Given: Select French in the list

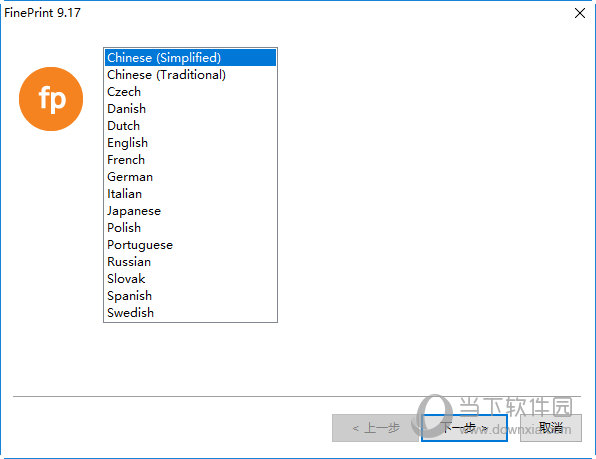Looking at the screenshot, I should point(190,160).
